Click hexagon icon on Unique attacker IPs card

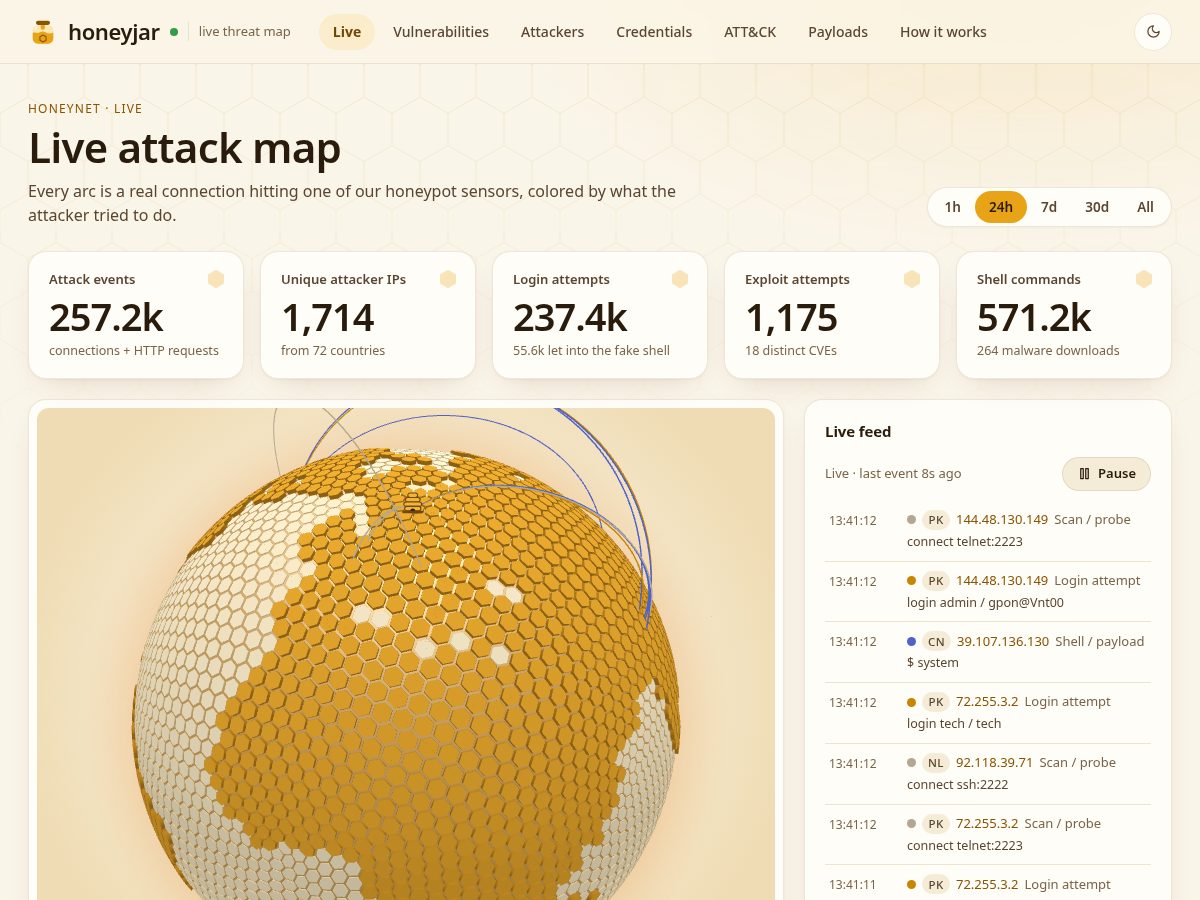(448, 279)
